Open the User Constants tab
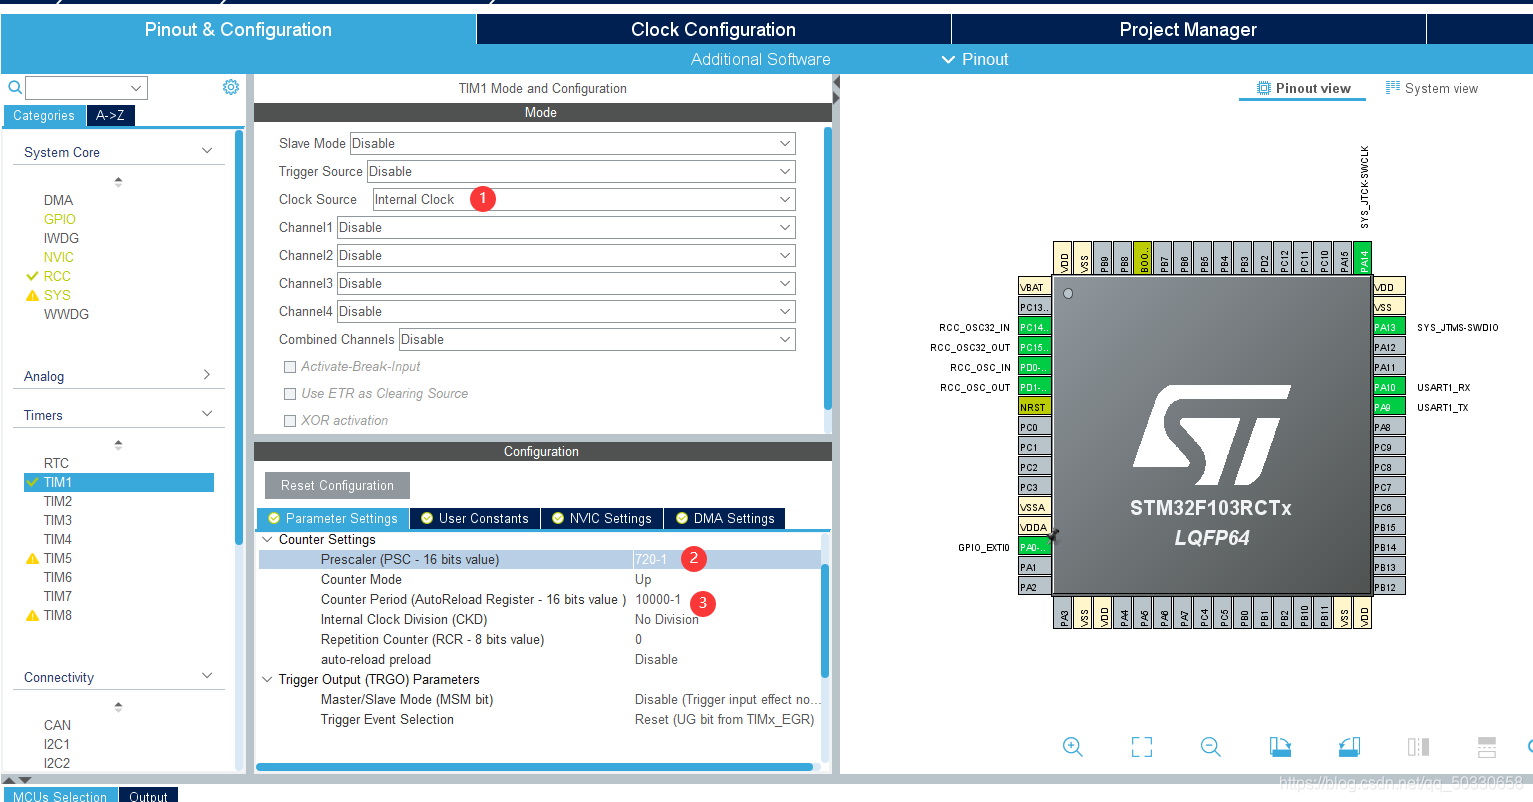The height and width of the screenshot is (802, 1533). point(475,518)
